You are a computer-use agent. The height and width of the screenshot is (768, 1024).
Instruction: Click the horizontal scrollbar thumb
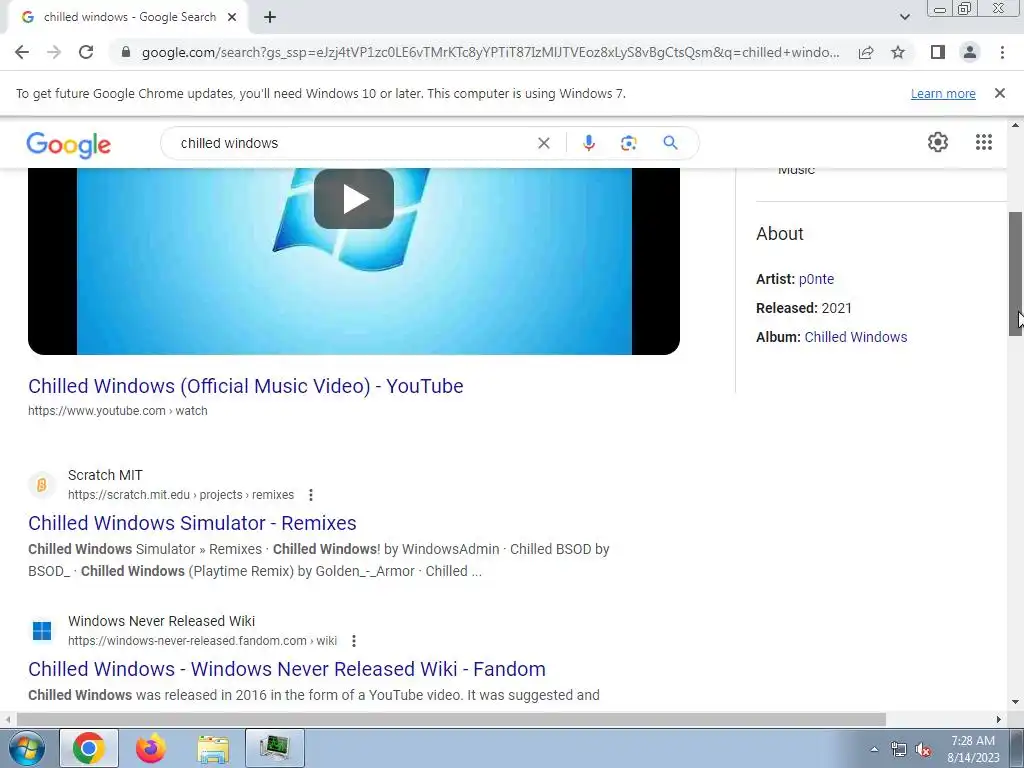point(451,720)
